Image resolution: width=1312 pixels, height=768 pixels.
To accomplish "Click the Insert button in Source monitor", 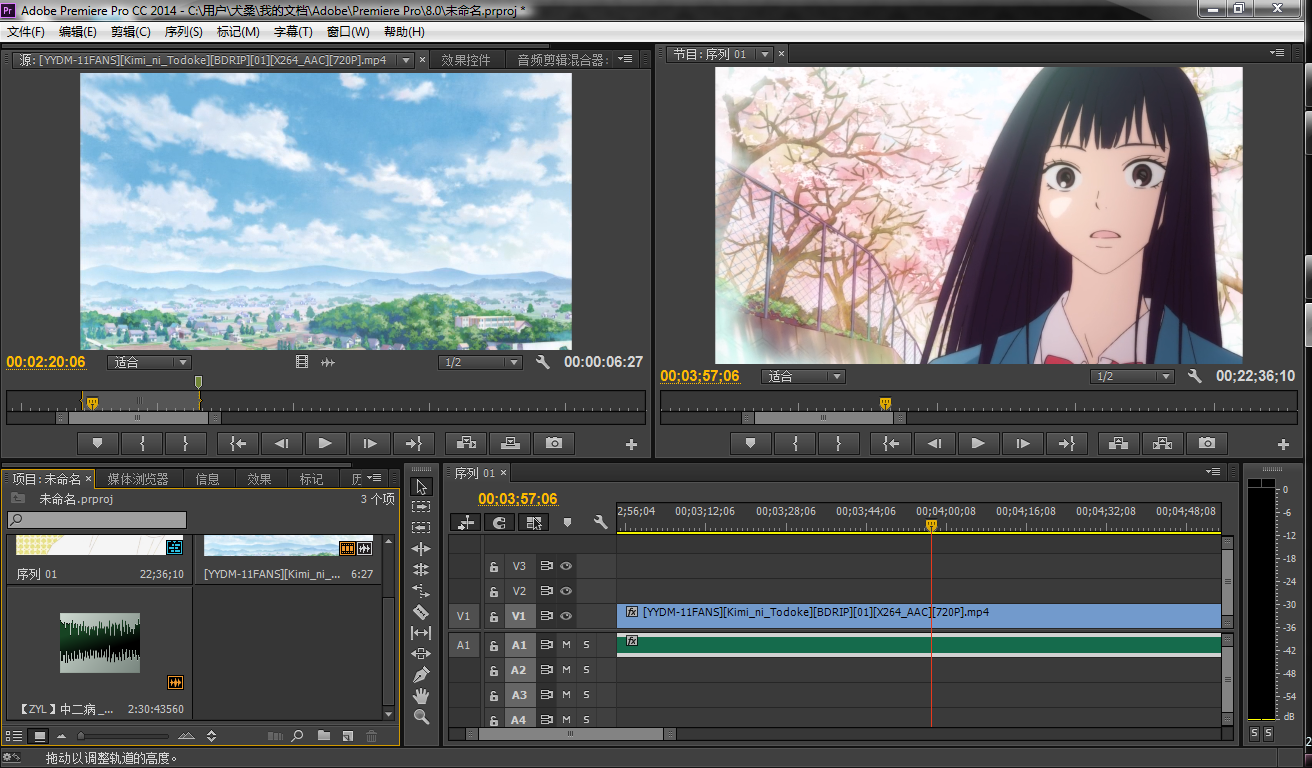I will (466, 443).
